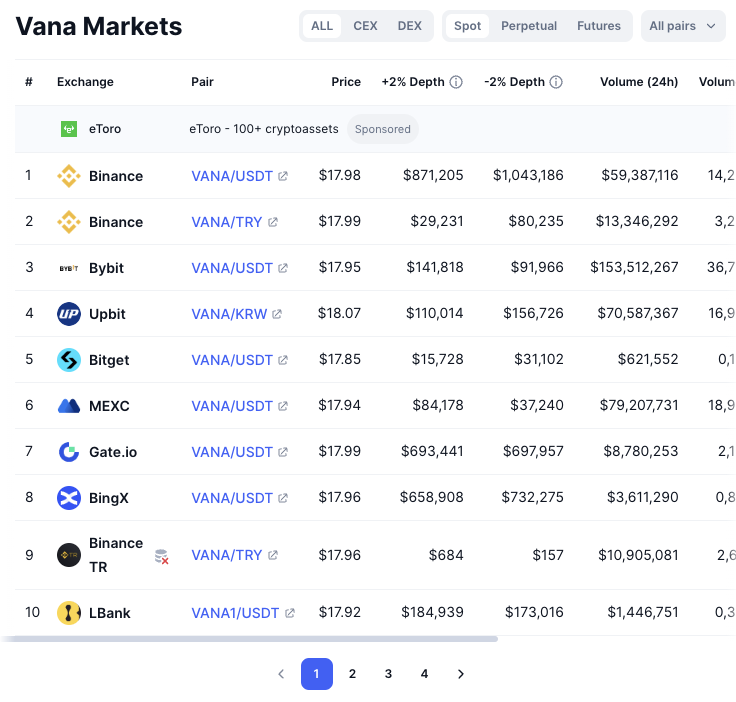
Task: Switch to Perpetual market type
Action: click(529, 26)
